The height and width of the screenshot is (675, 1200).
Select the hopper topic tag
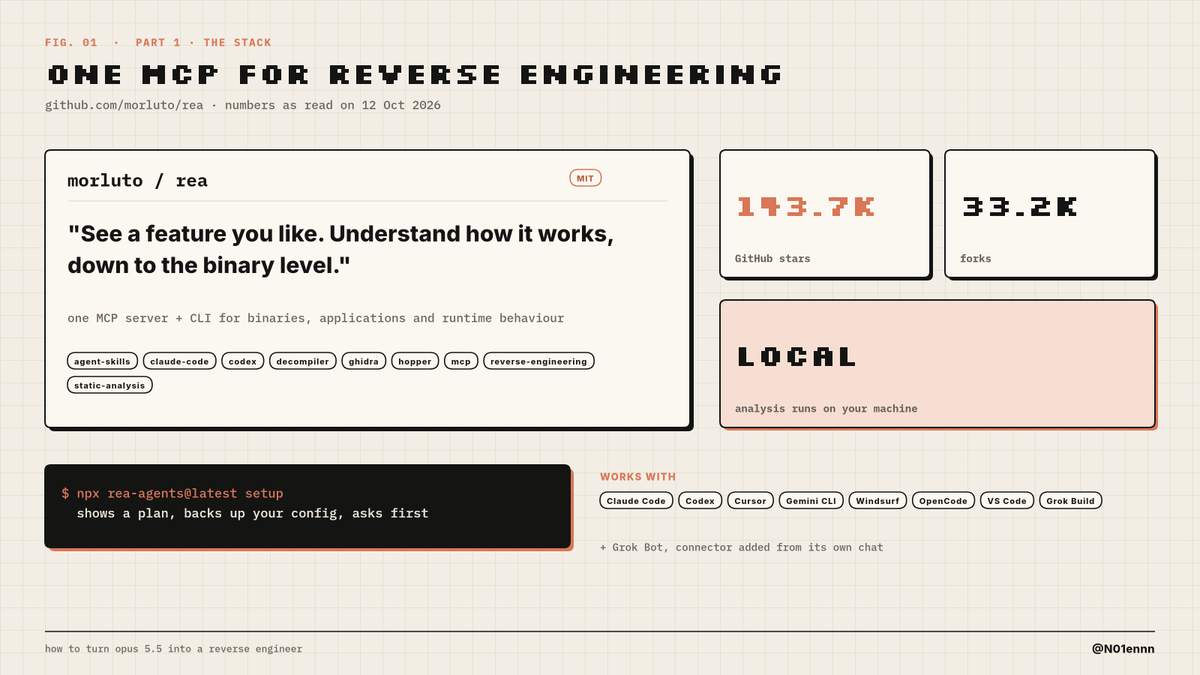coord(415,361)
